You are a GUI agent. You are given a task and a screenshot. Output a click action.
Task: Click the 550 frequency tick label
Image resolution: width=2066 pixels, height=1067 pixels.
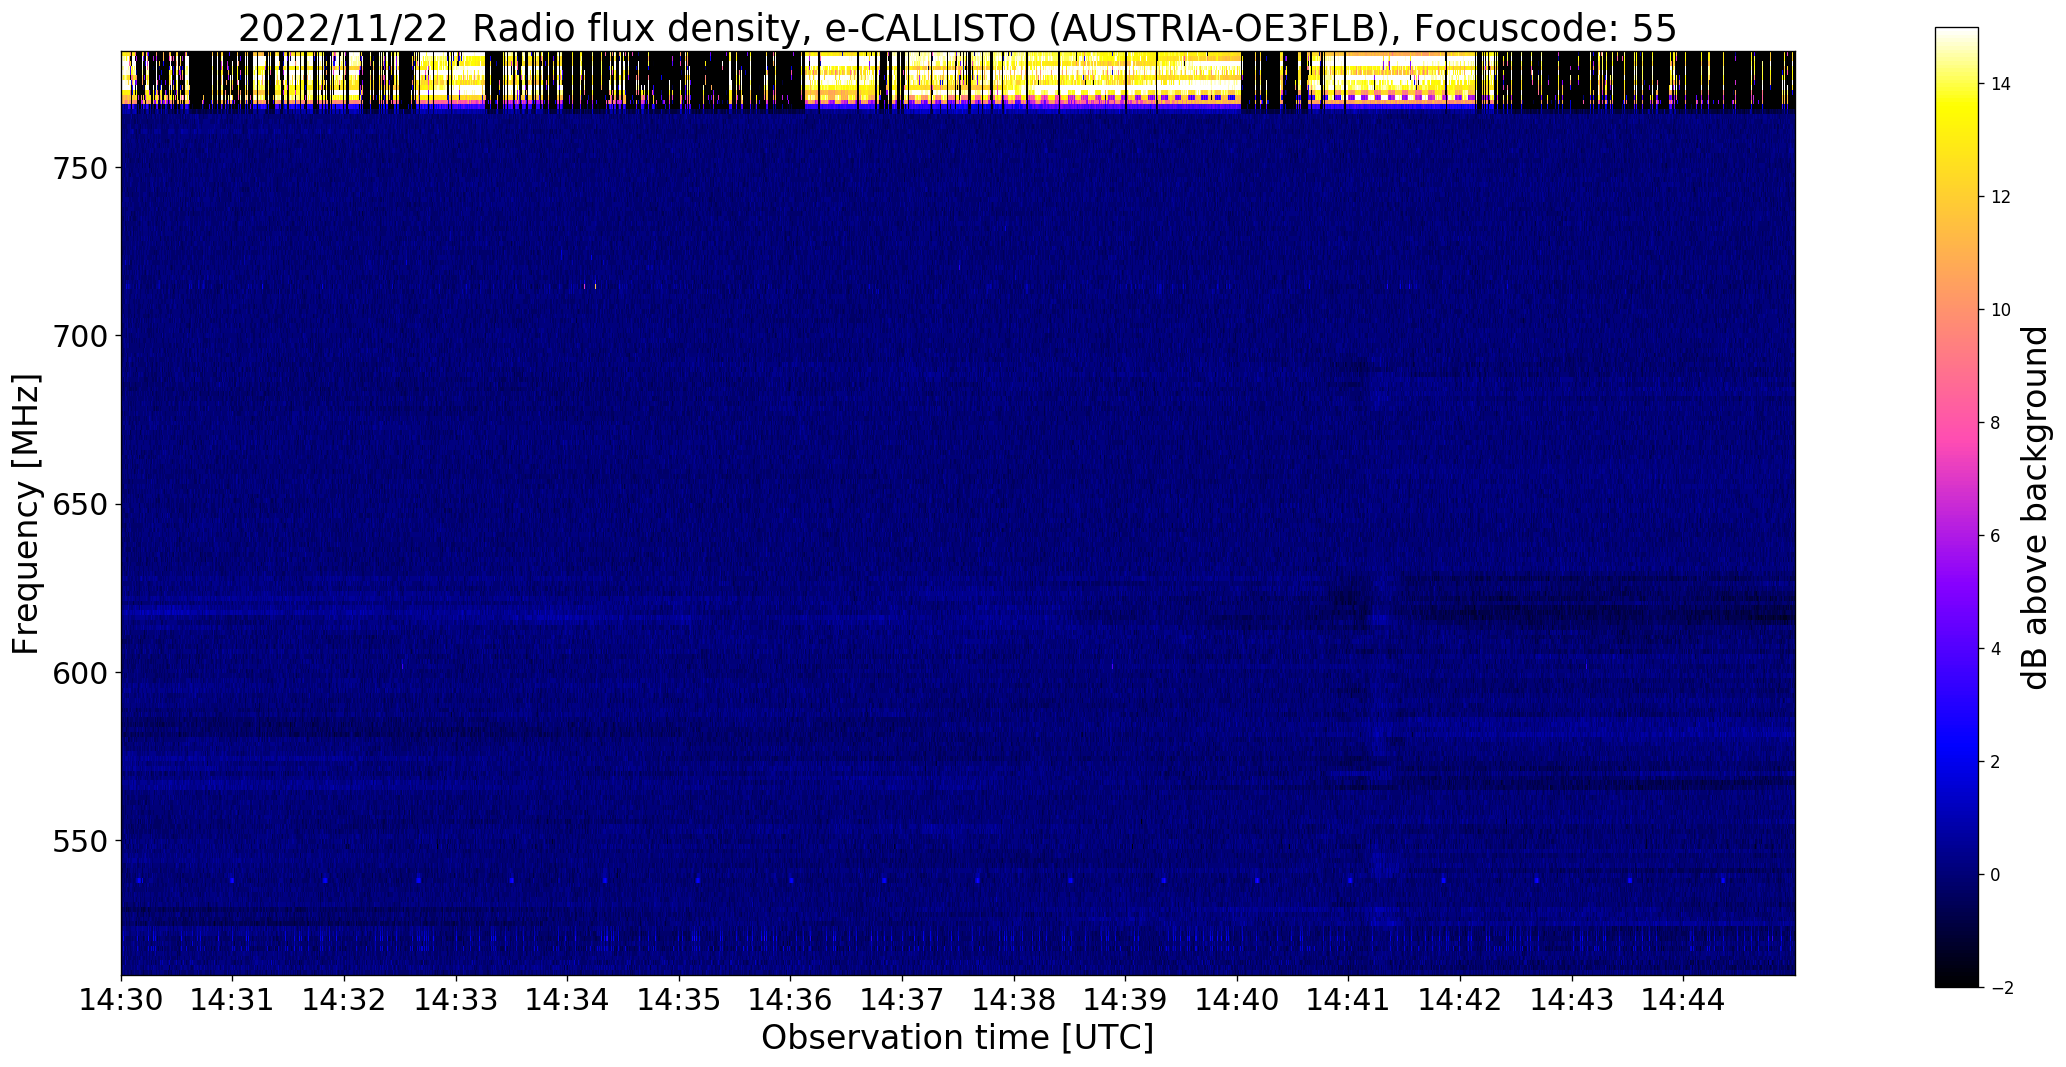[78, 841]
